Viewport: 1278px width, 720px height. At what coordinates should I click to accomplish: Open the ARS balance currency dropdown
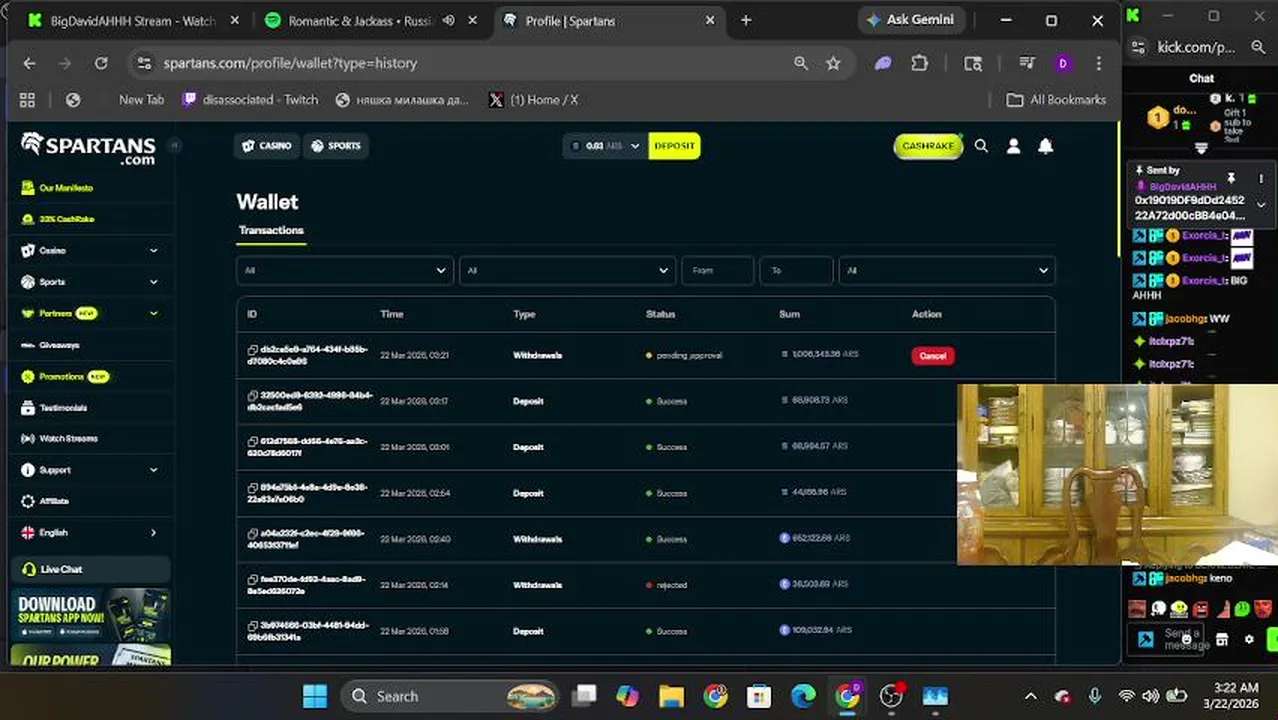[x=605, y=146]
